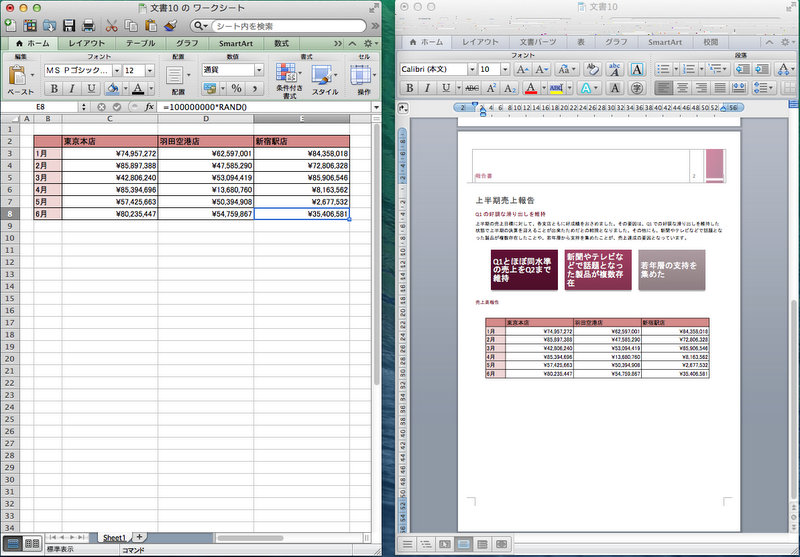Toggle Underline in Excel font group
This screenshot has width=800, height=557.
coord(91,89)
